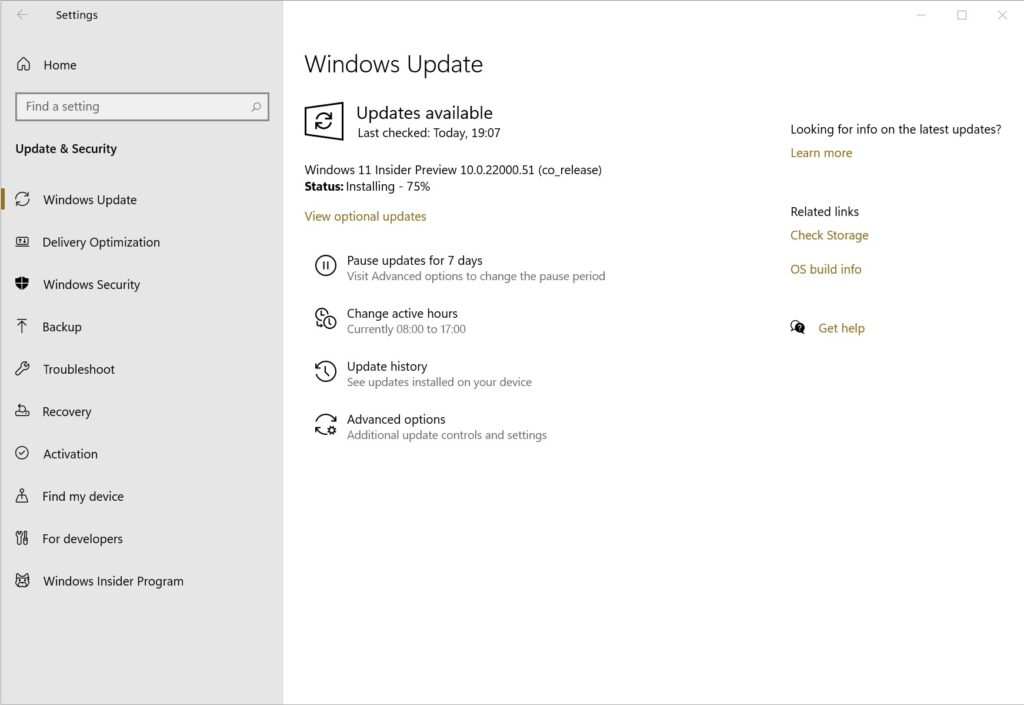Image resolution: width=1024 pixels, height=705 pixels.
Task: Go back using the Settings back arrow
Action: (x=22, y=15)
